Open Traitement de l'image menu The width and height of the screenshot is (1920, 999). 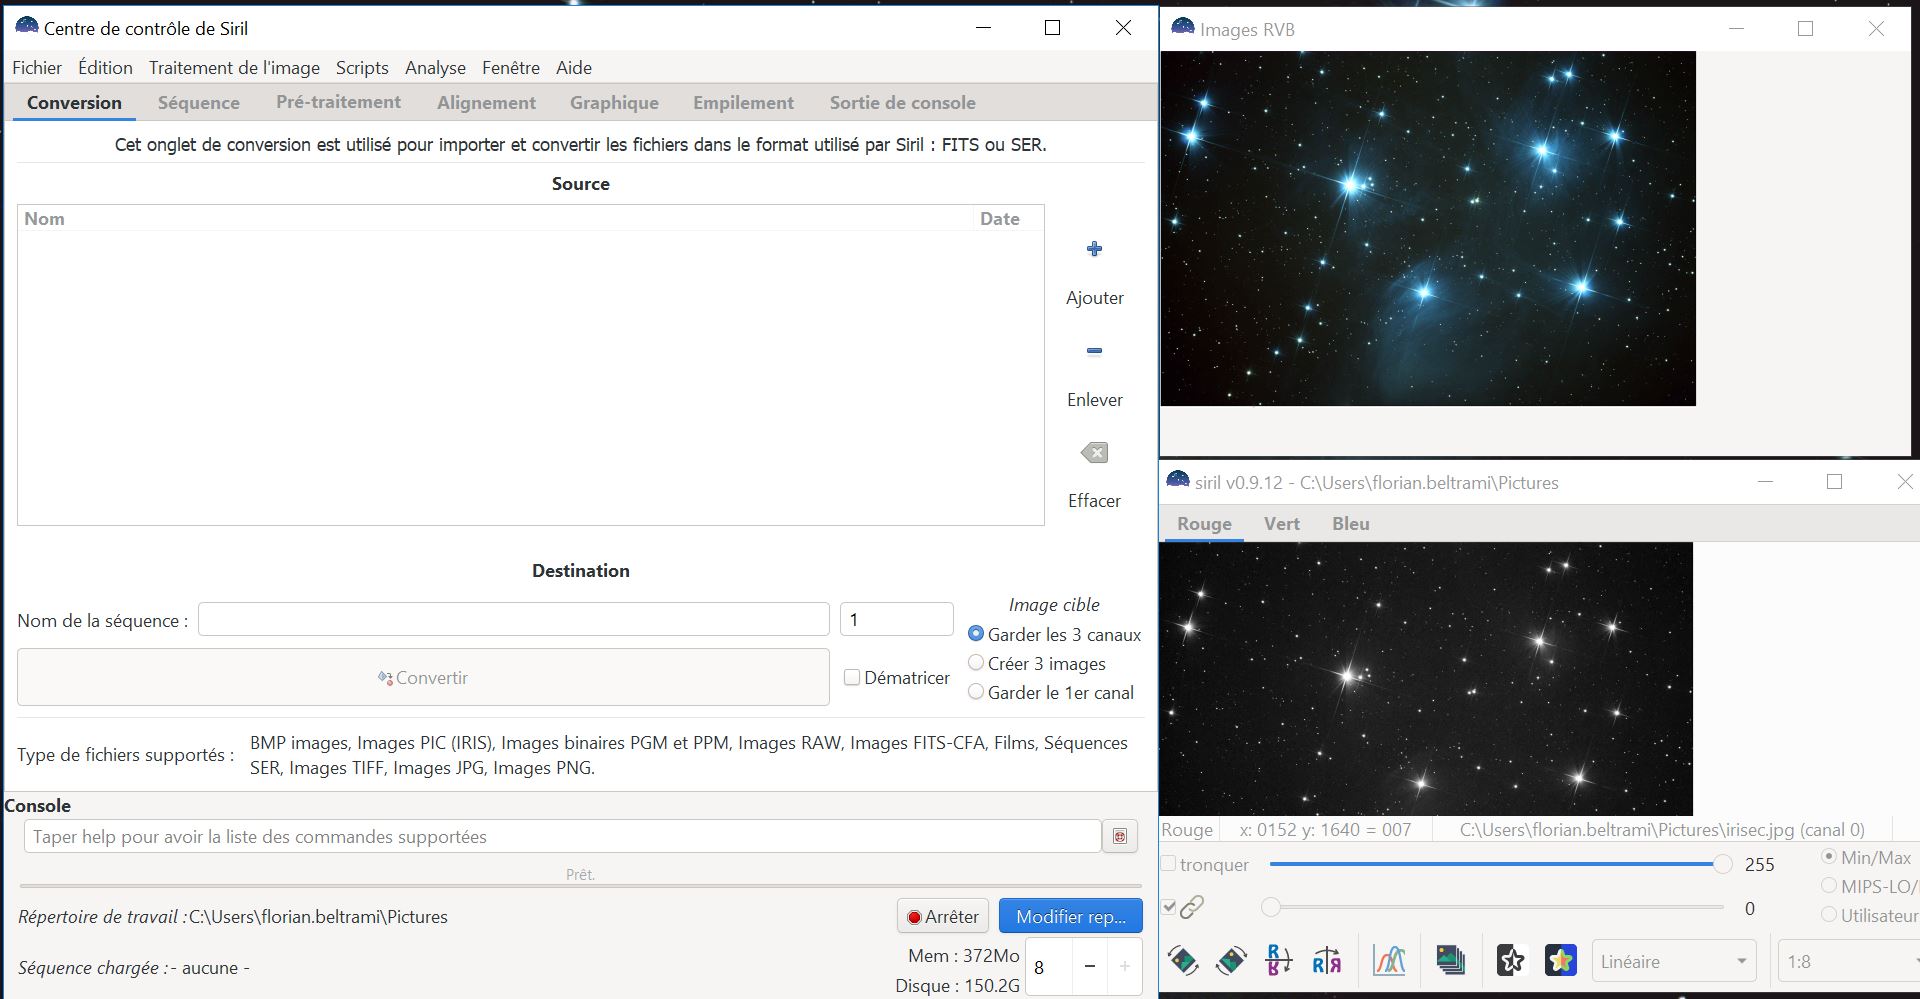pyautogui.click(x=234, y=68)
